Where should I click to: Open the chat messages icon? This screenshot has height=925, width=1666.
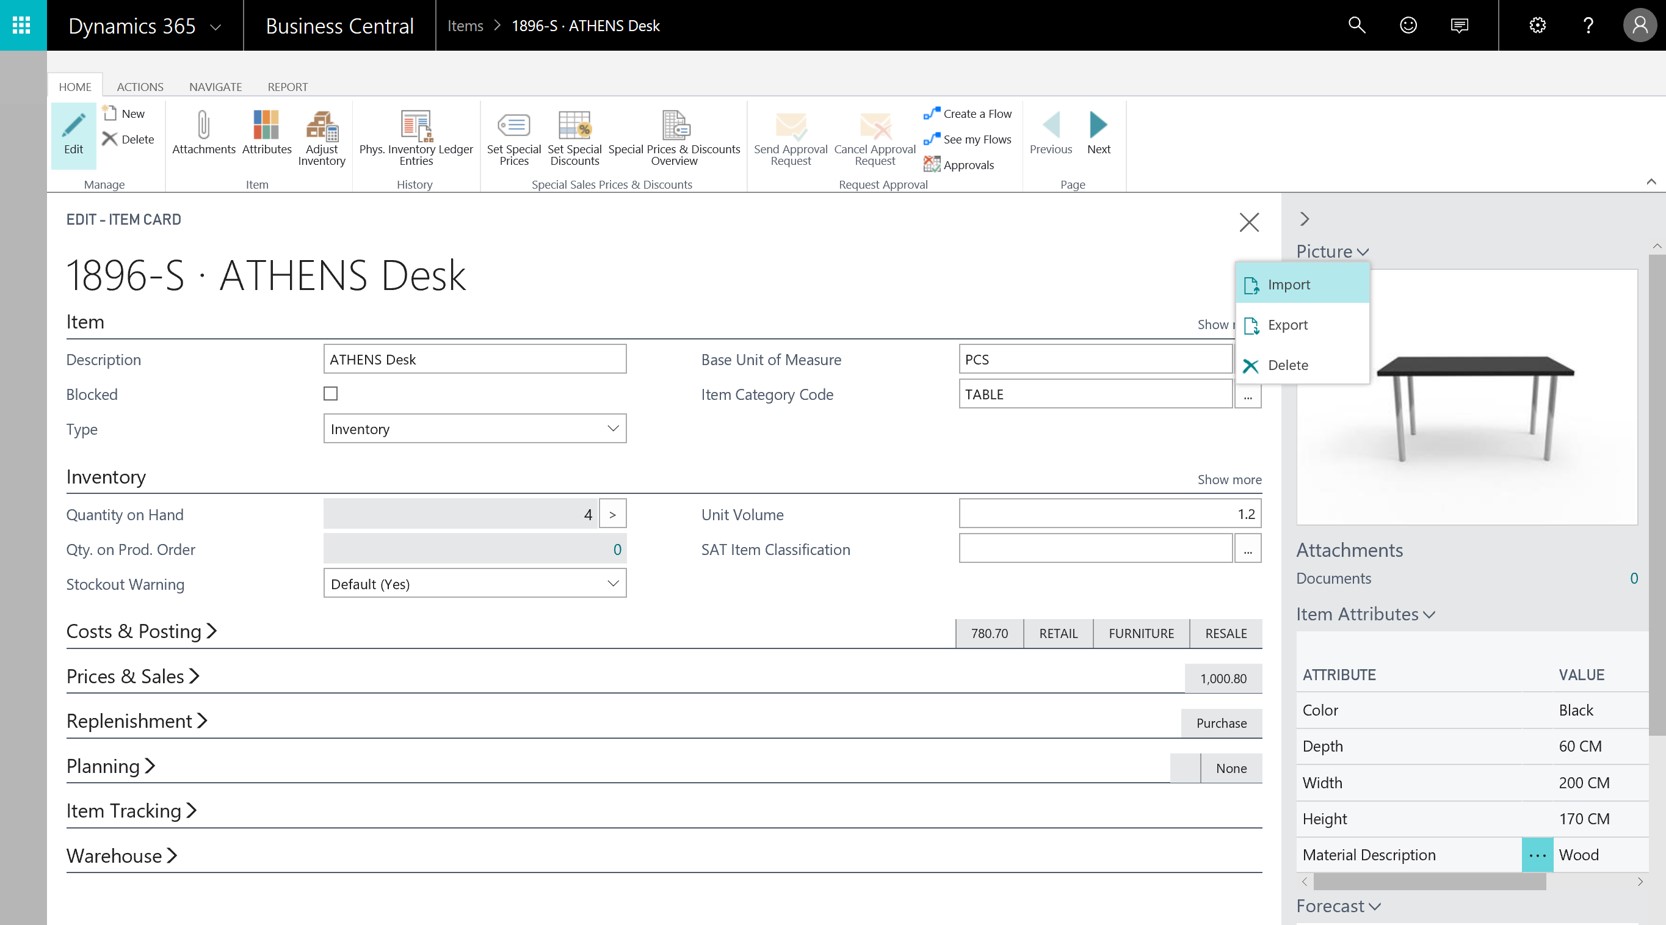coord(1459,25)
